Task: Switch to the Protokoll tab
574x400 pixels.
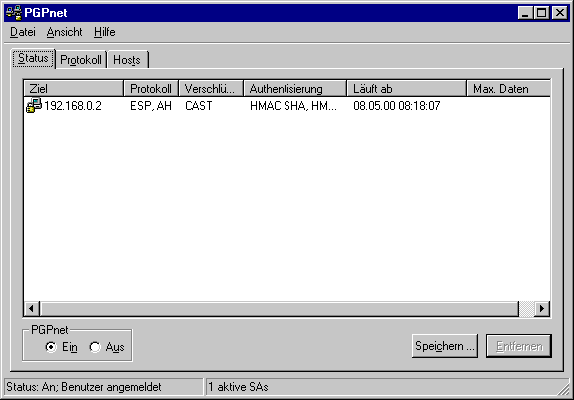Action: click(81, 60)
